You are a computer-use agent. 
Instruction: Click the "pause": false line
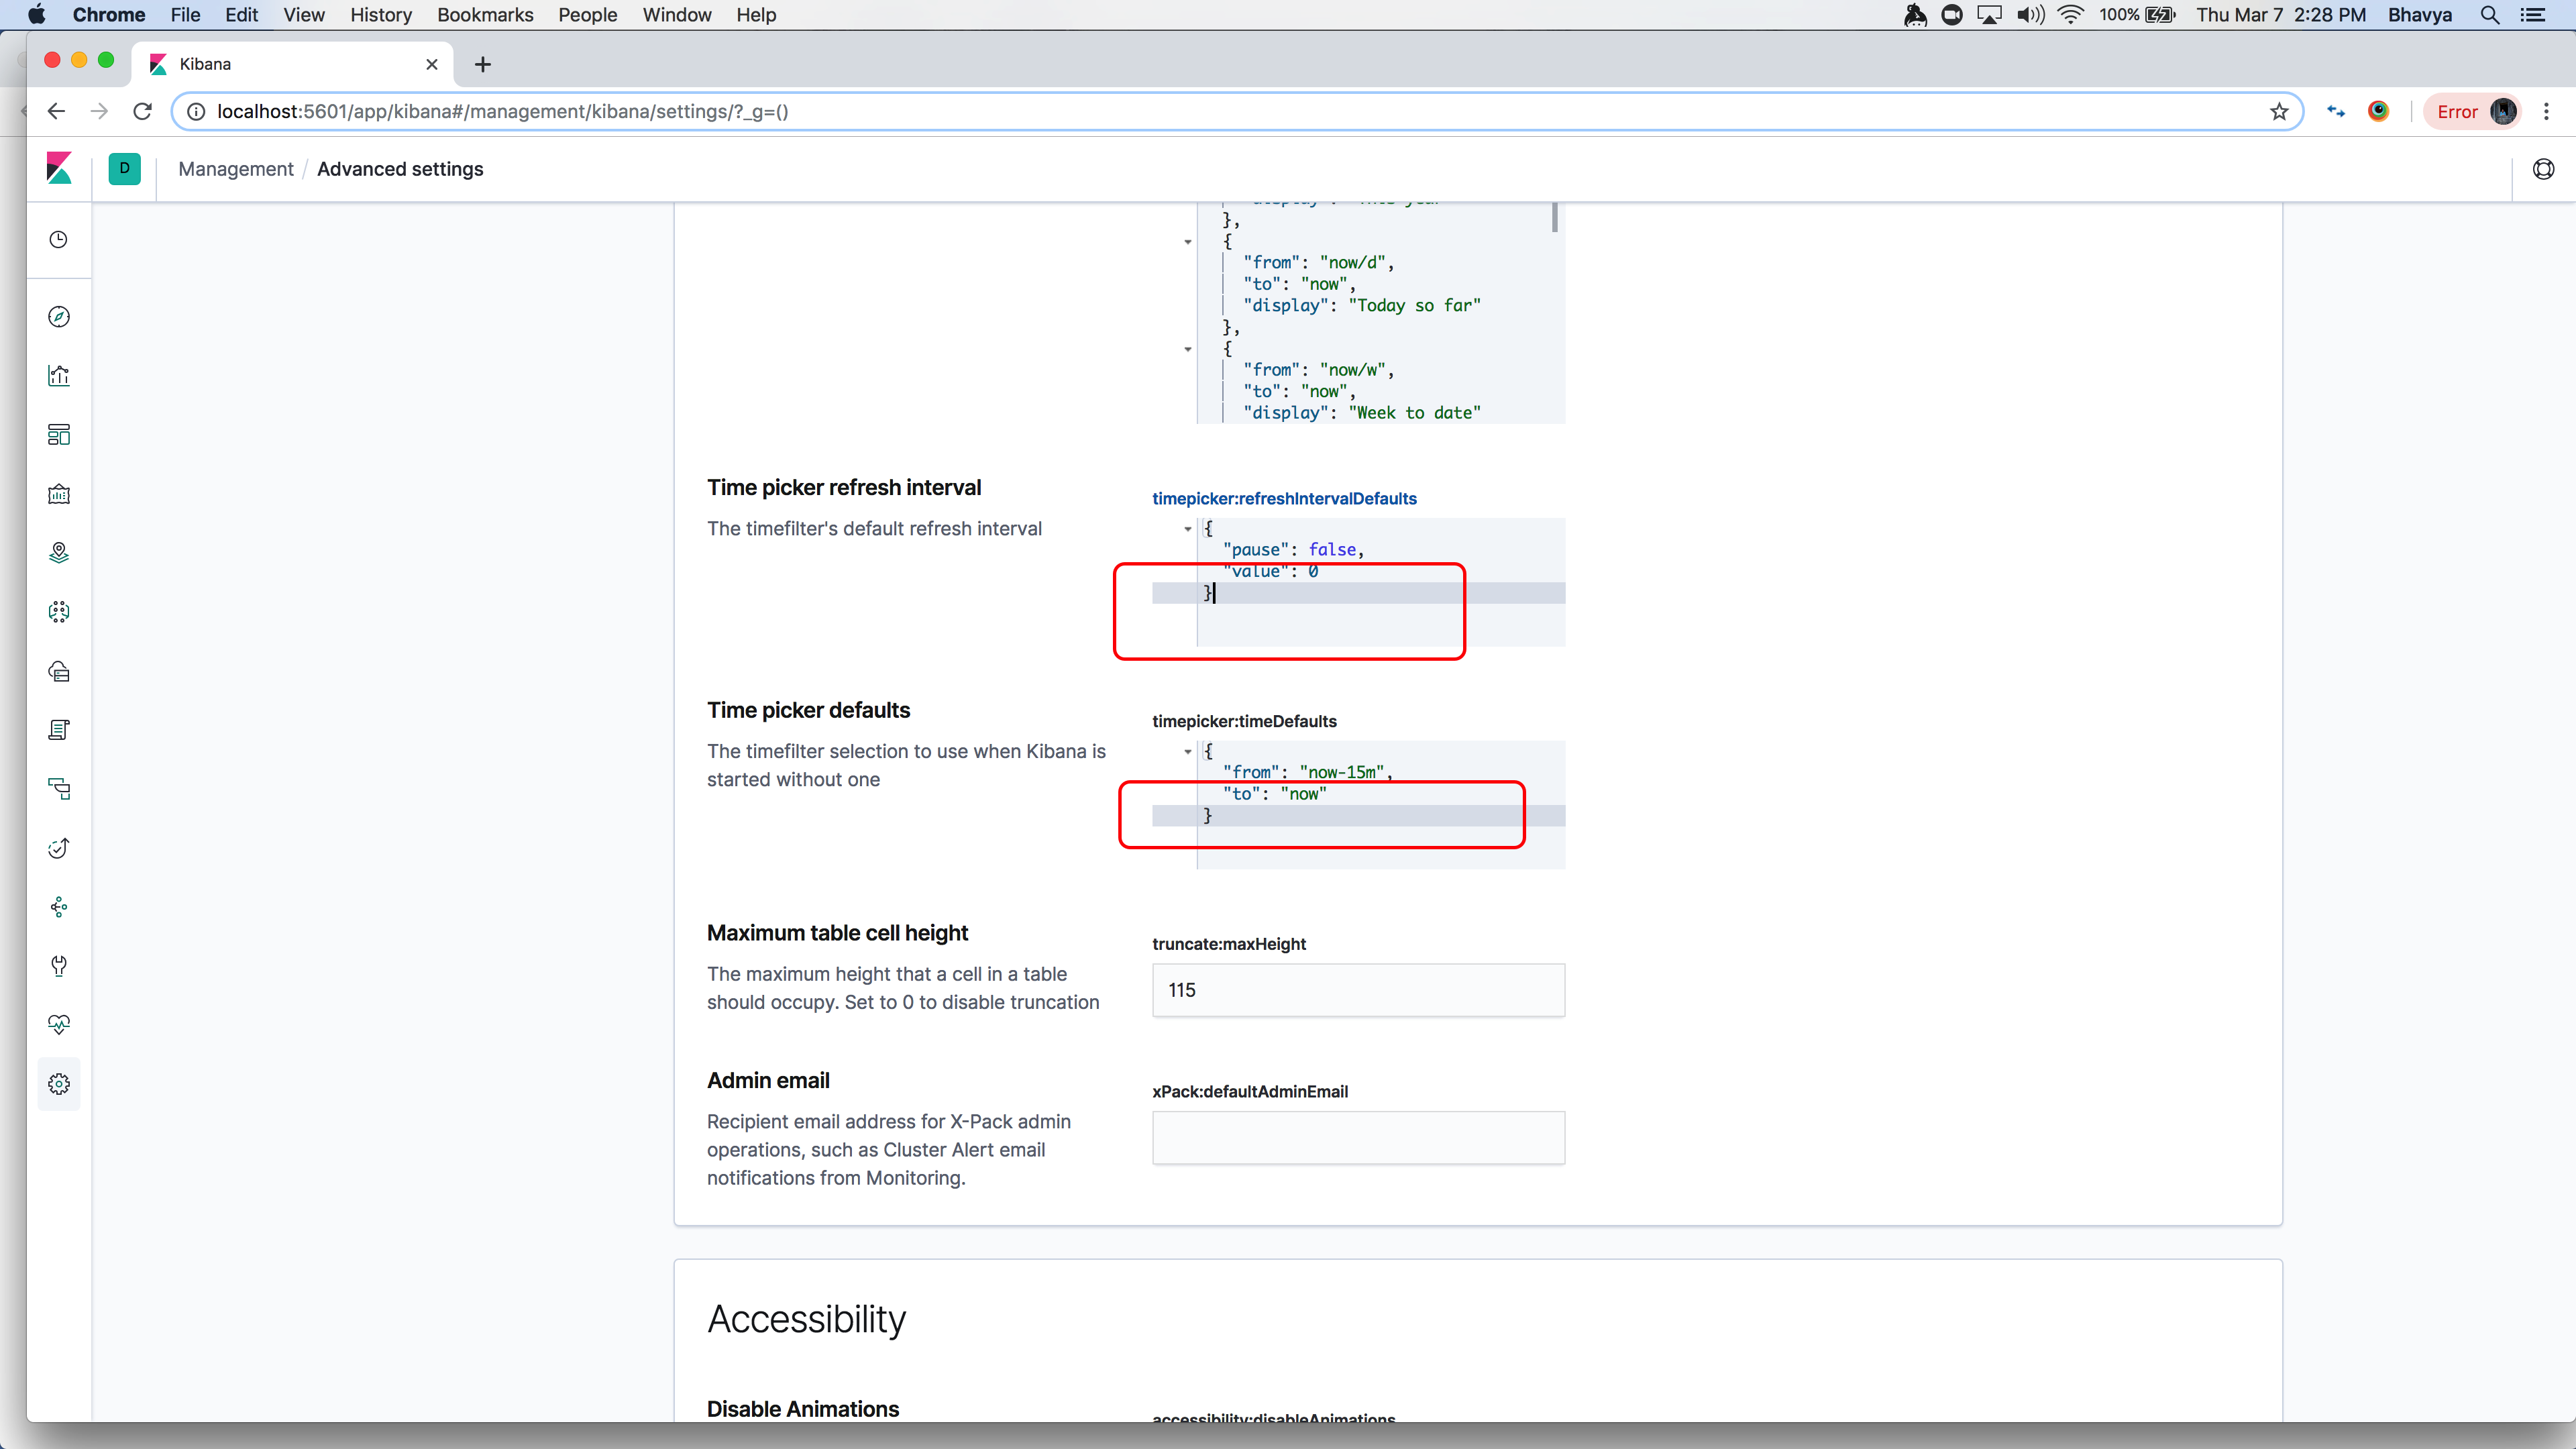(1293, 549)
